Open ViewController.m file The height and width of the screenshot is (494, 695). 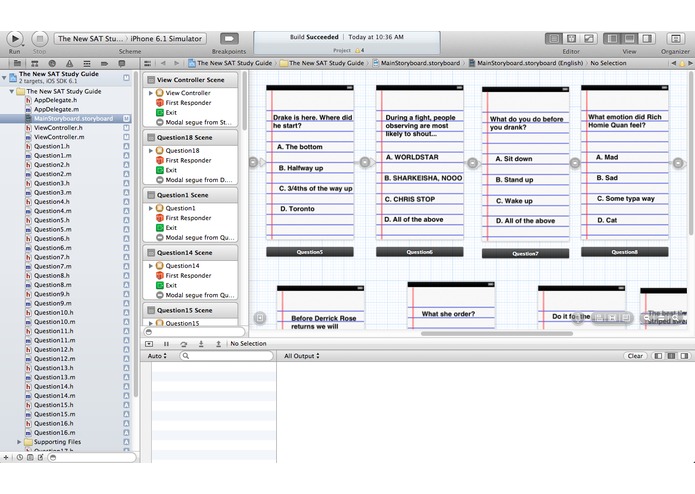tap(59, 137)
